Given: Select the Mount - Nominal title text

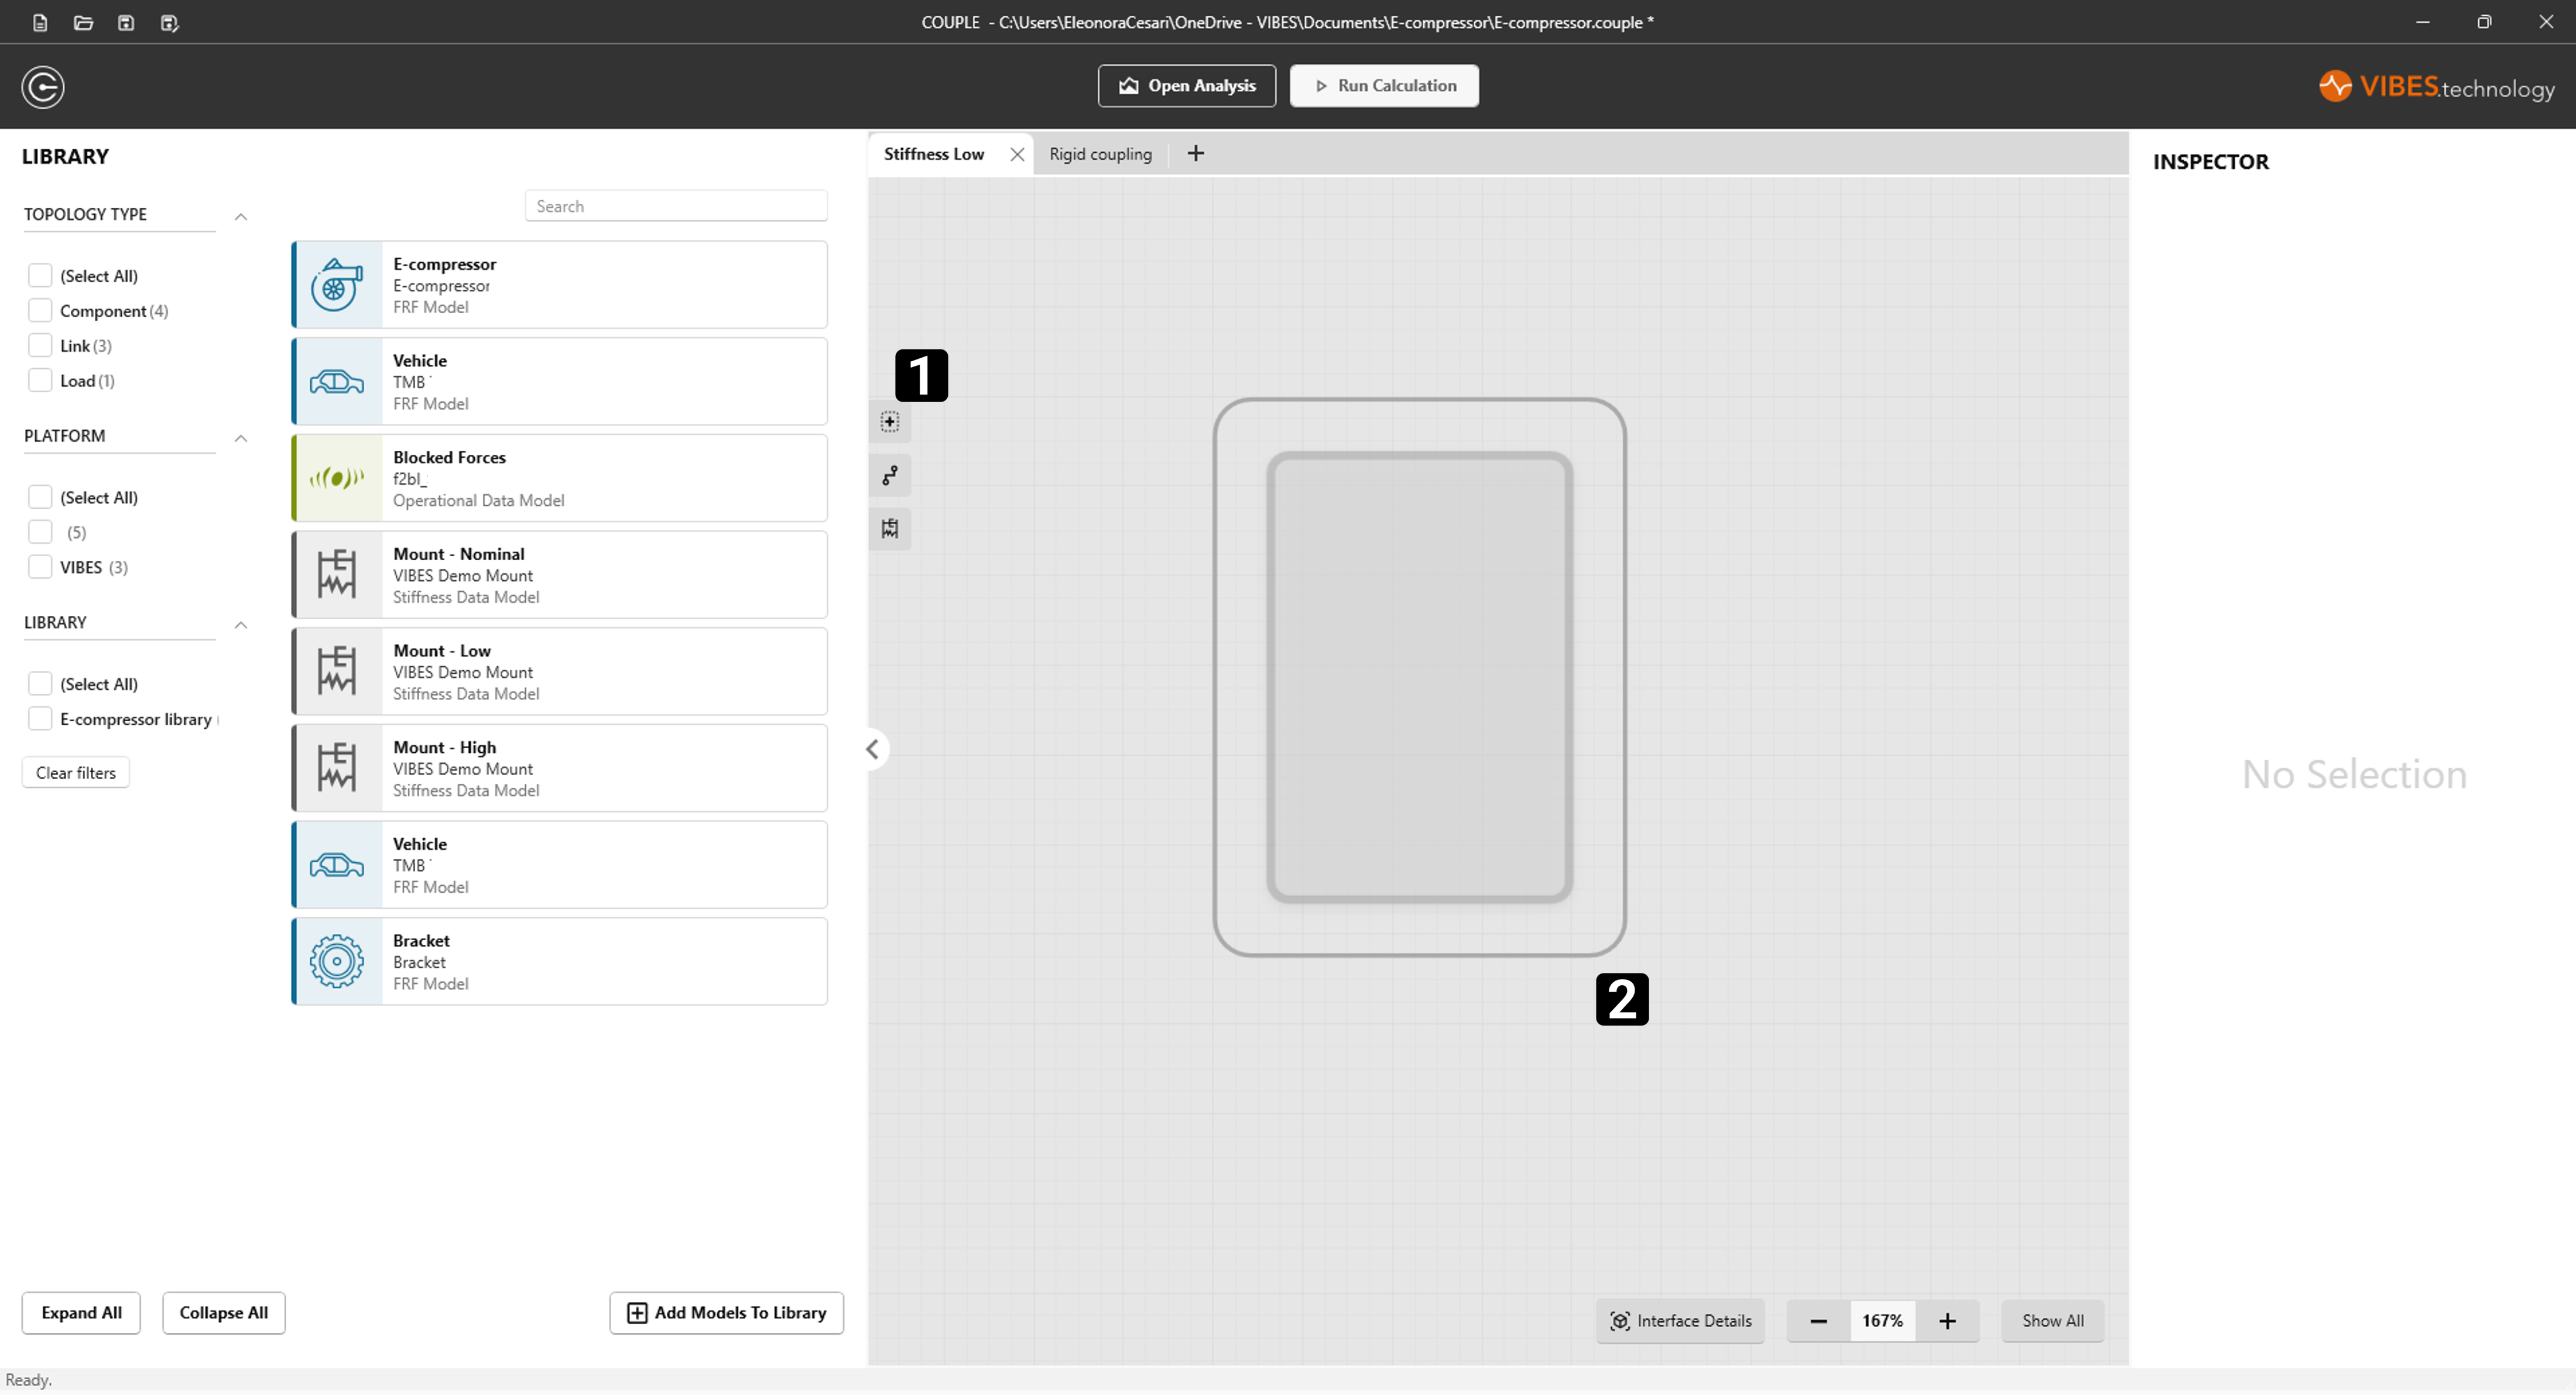Looking at the screenshot, I should click(459, 554).
